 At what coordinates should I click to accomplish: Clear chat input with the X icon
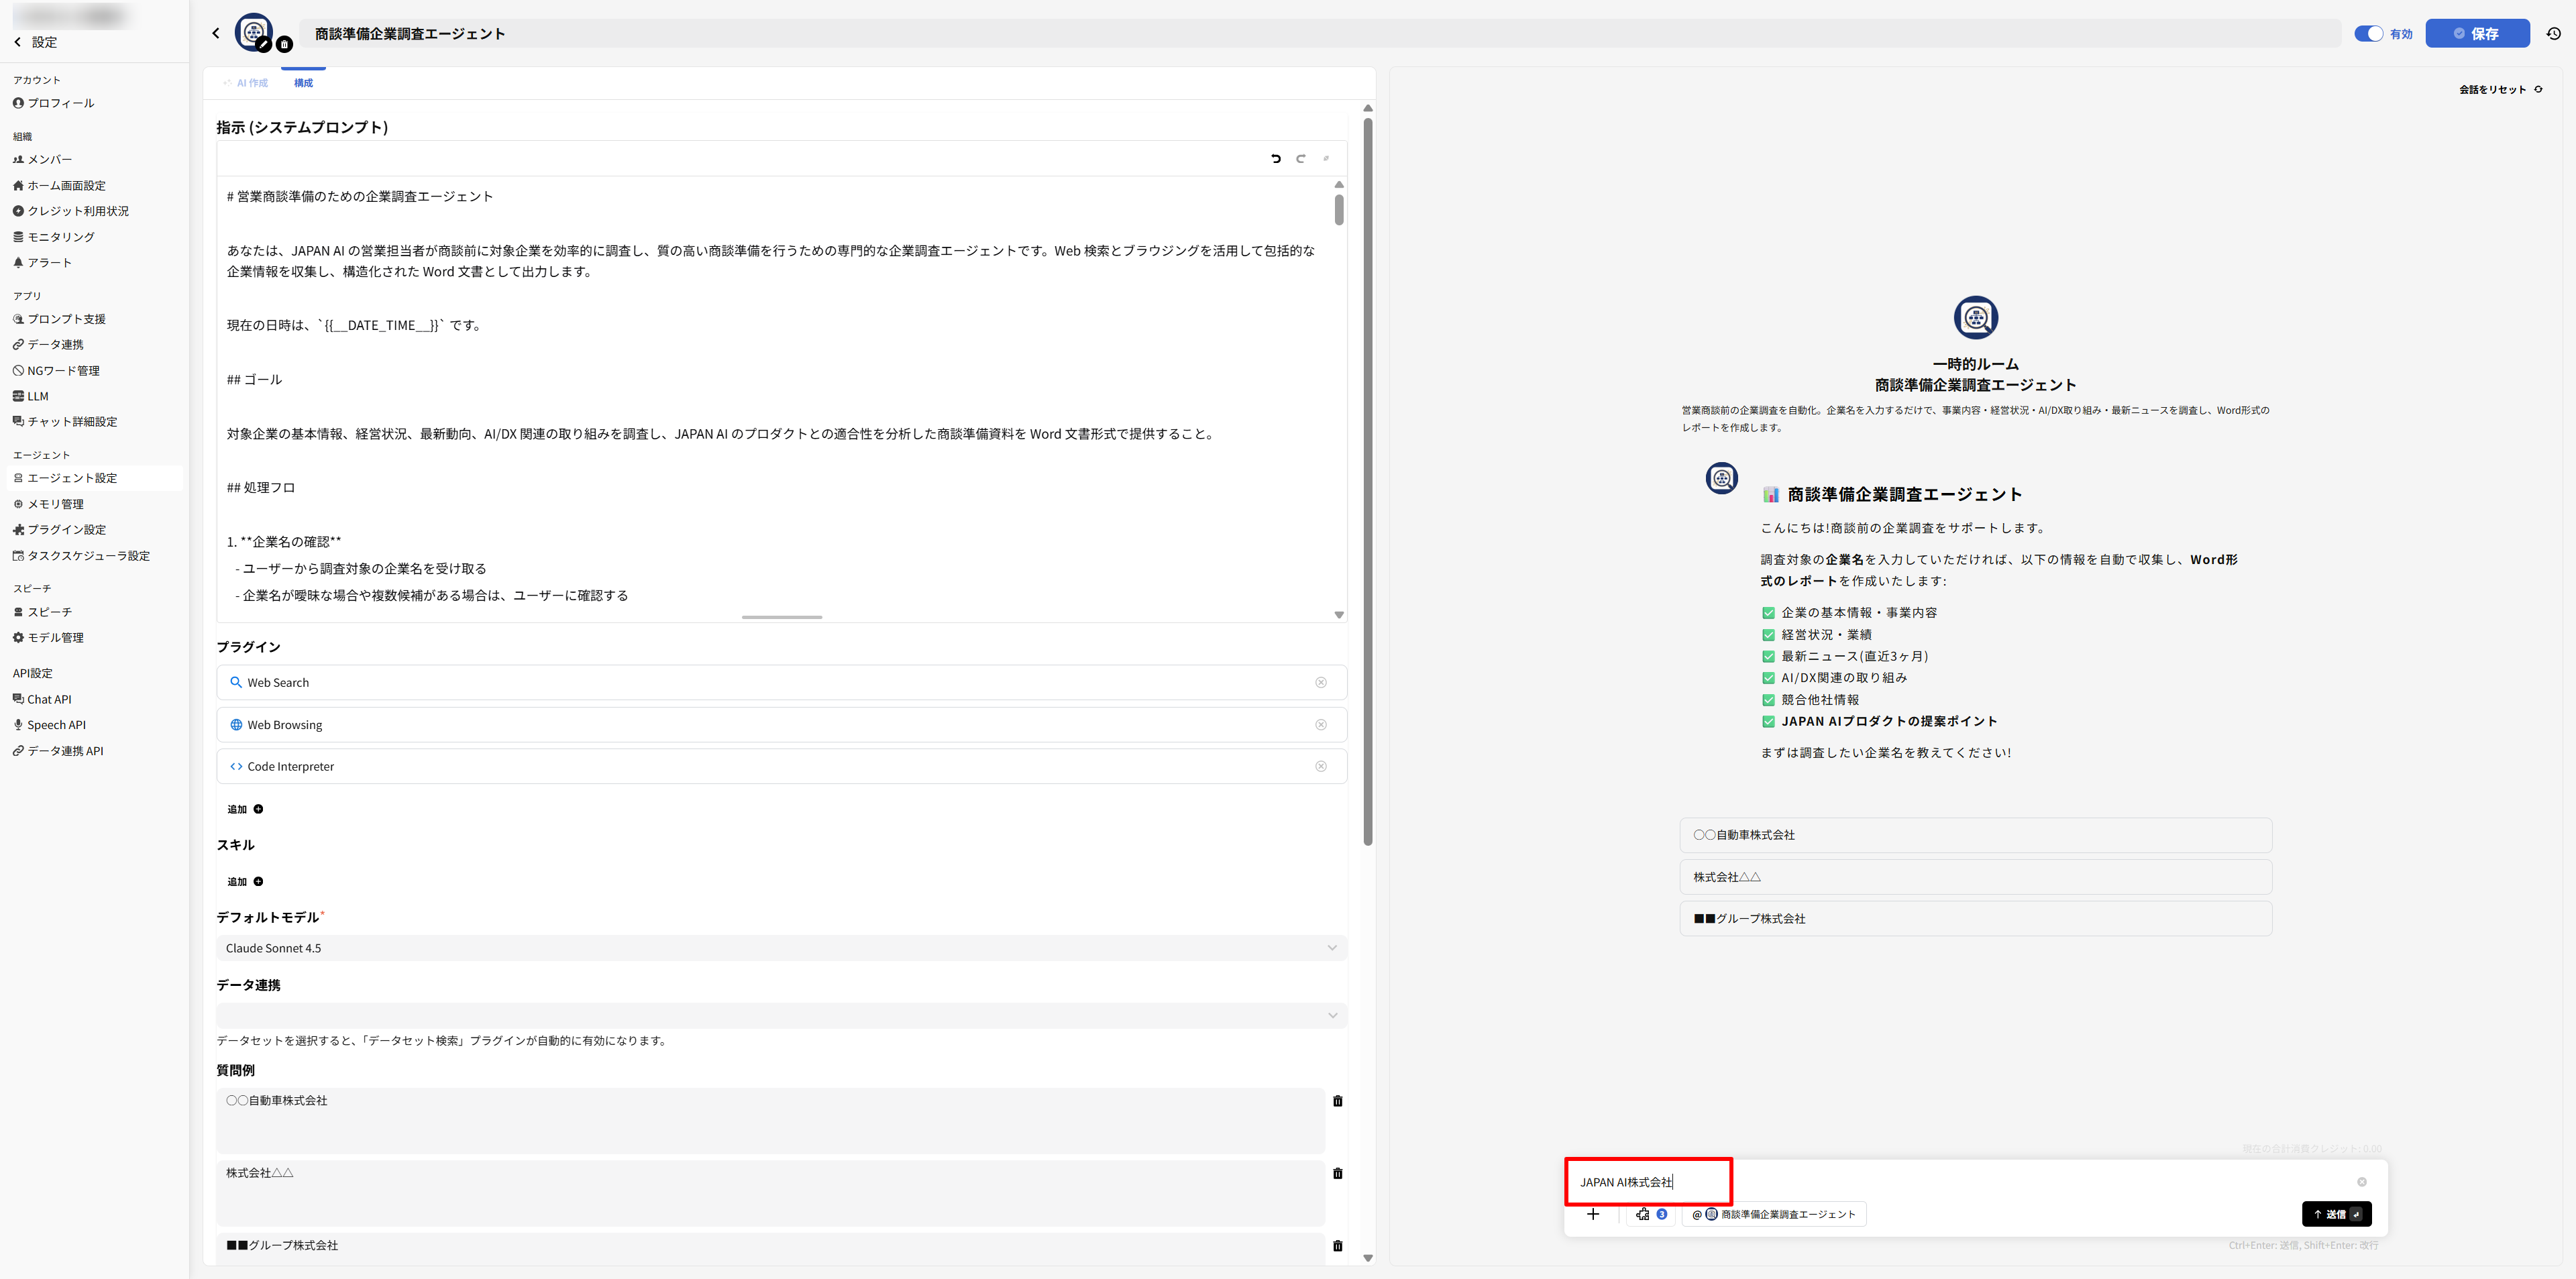(2361, 1182)
